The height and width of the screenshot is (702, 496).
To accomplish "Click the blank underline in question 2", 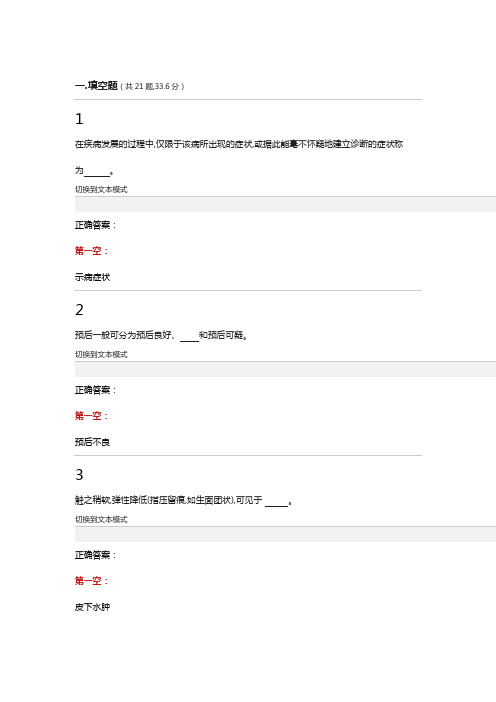I will 189,340.
